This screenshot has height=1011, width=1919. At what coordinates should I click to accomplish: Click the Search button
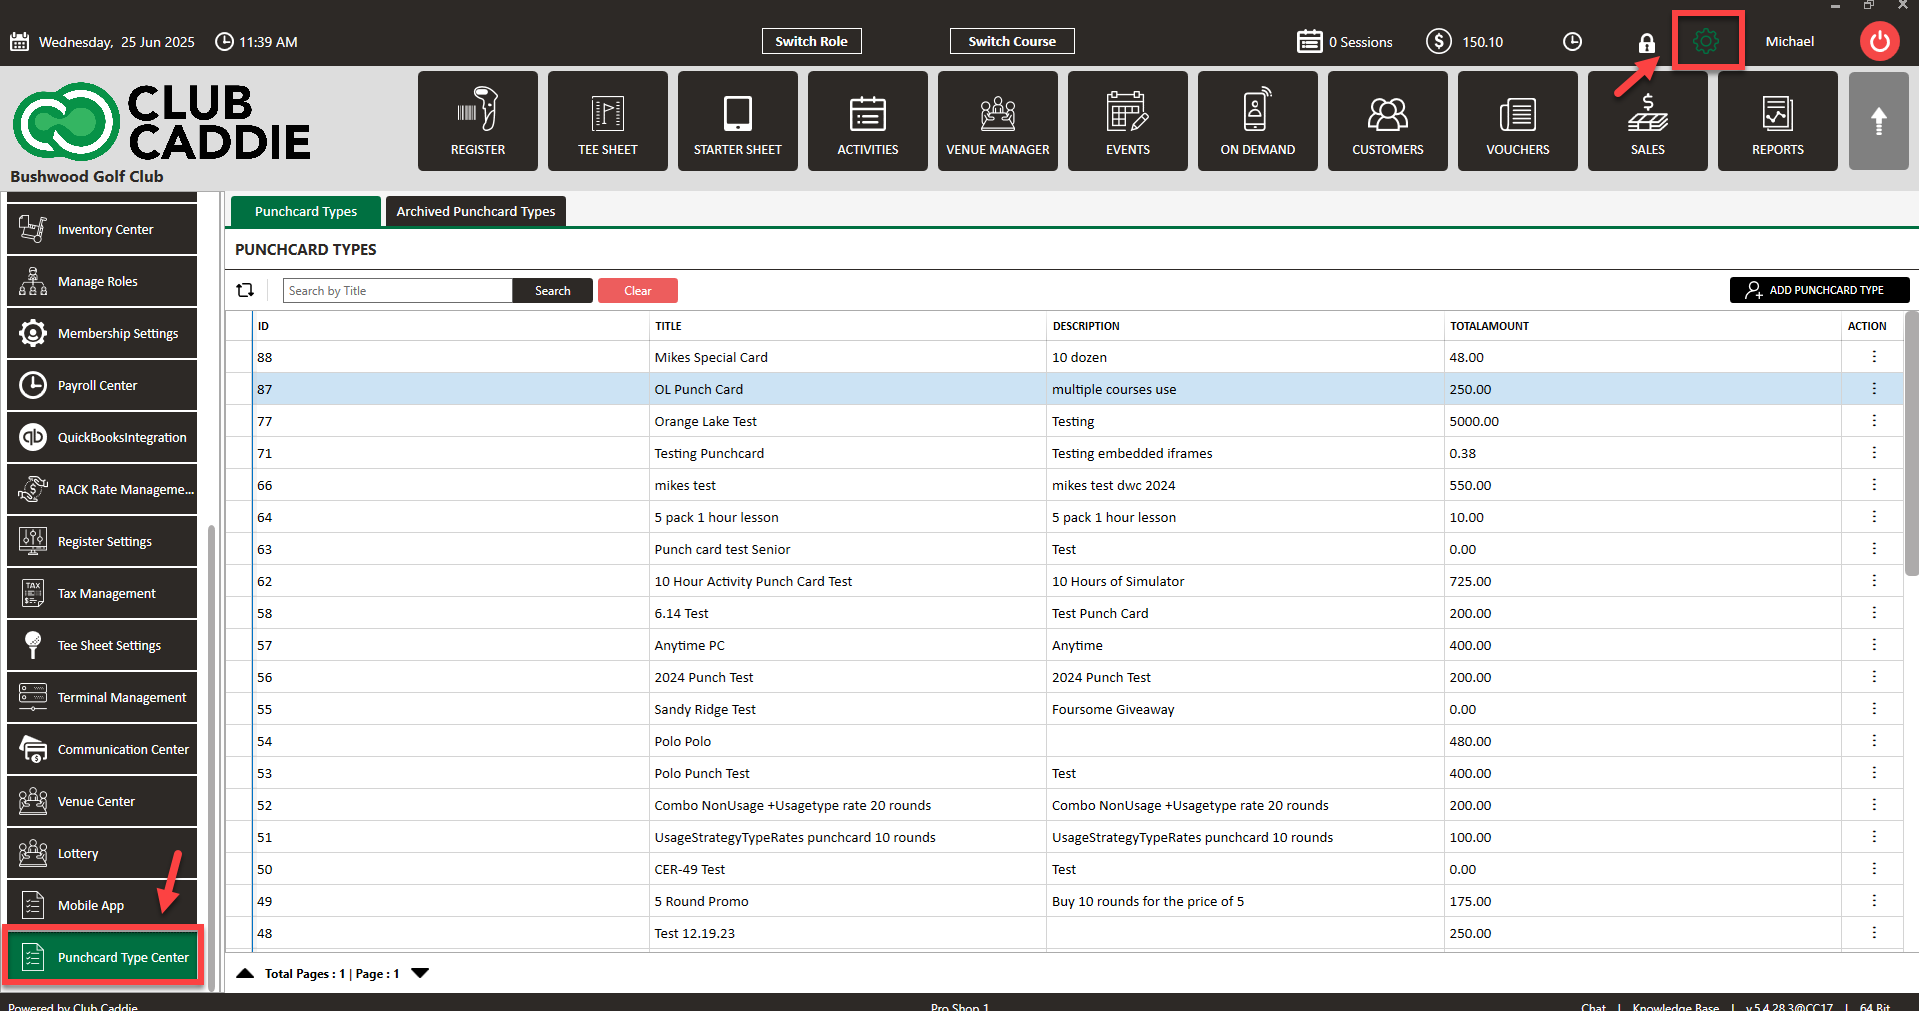[x=553, y=290]
